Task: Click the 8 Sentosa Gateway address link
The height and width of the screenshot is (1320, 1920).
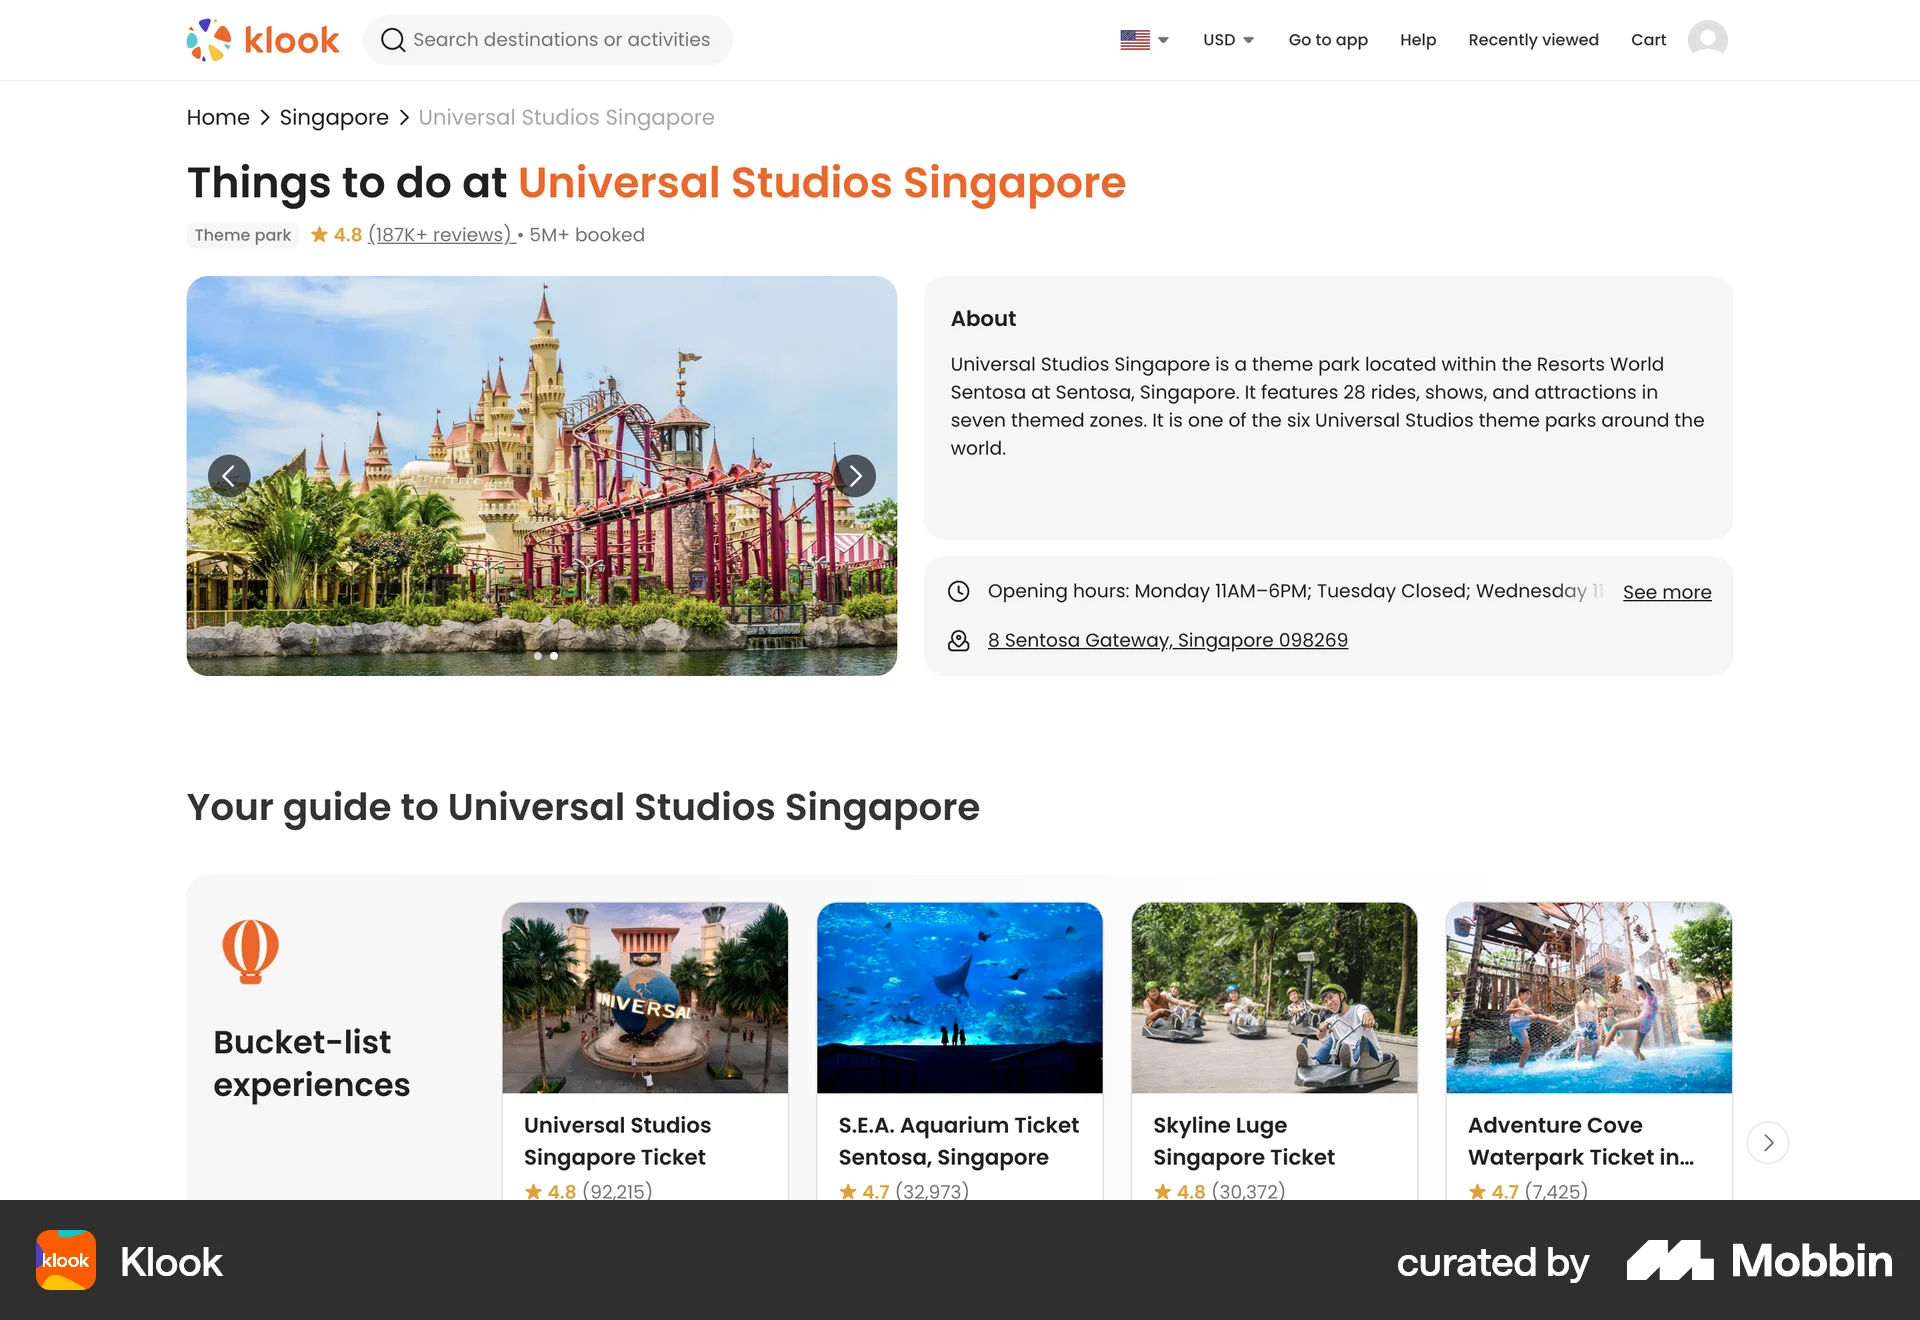Action: click(1167, 640)
